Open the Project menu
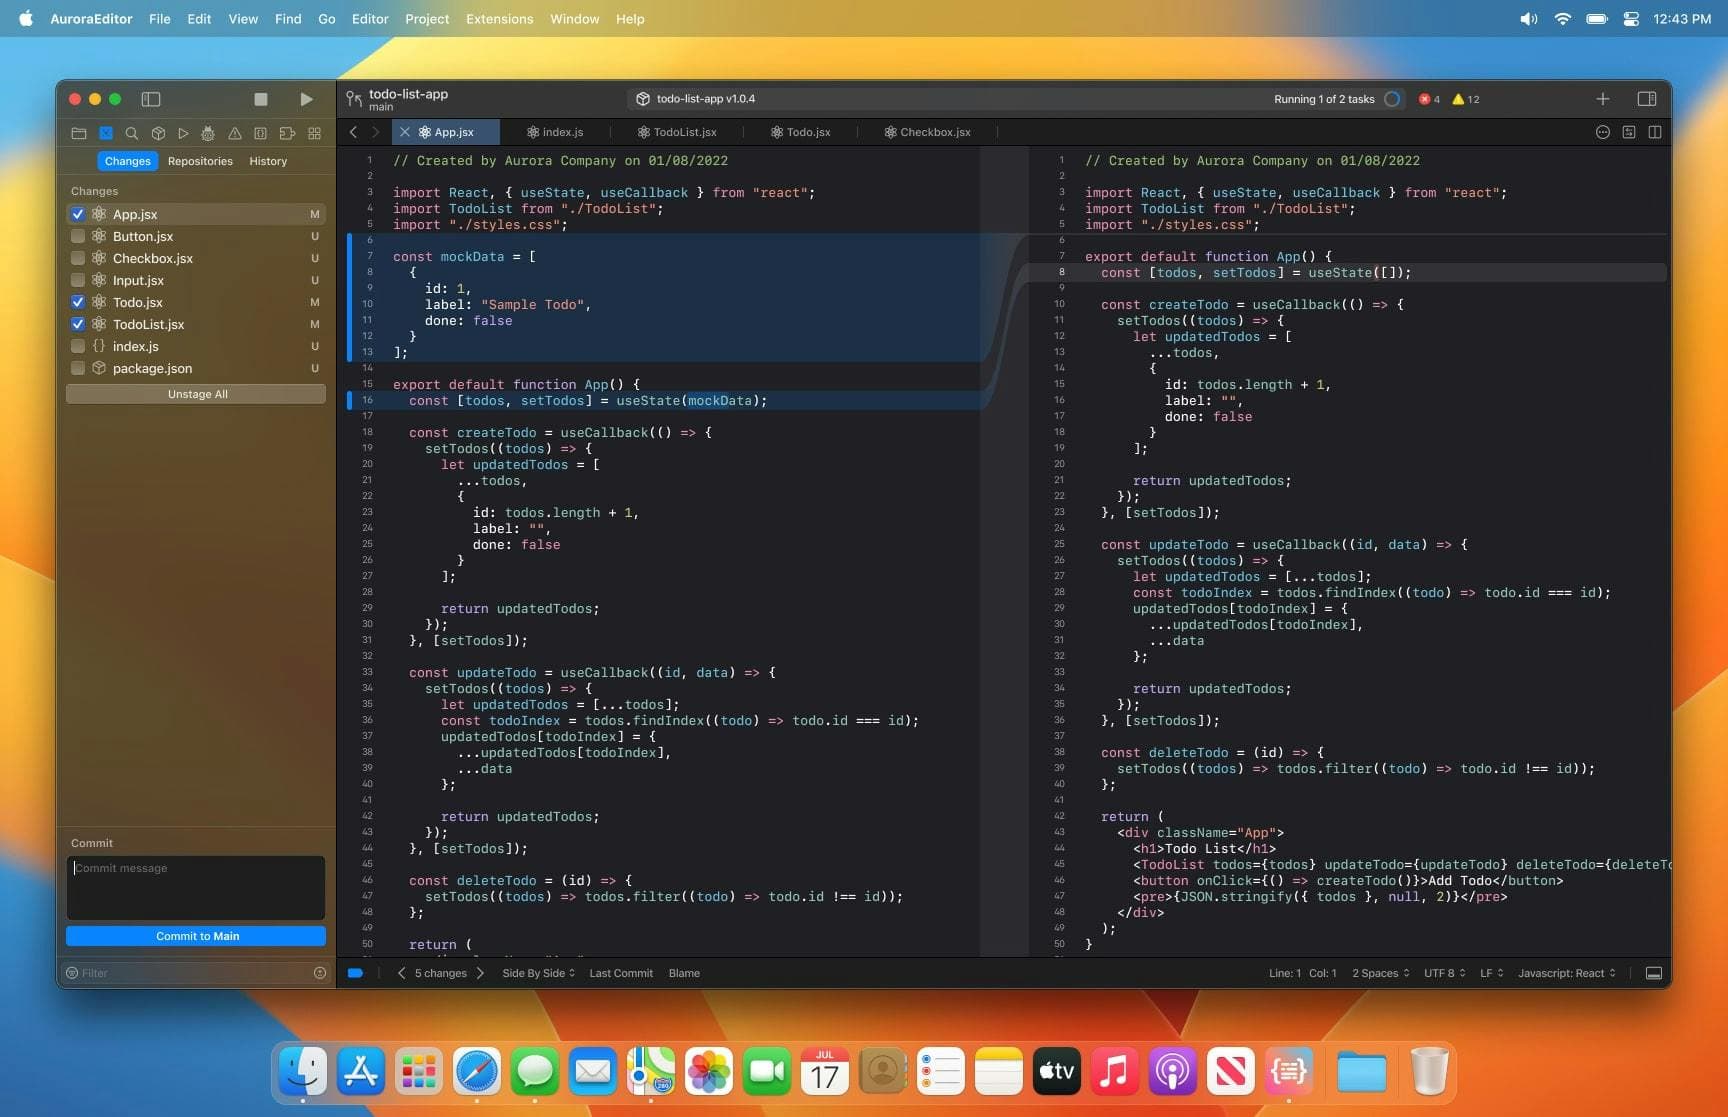1728x1117 pixels. tap(427, 19)
